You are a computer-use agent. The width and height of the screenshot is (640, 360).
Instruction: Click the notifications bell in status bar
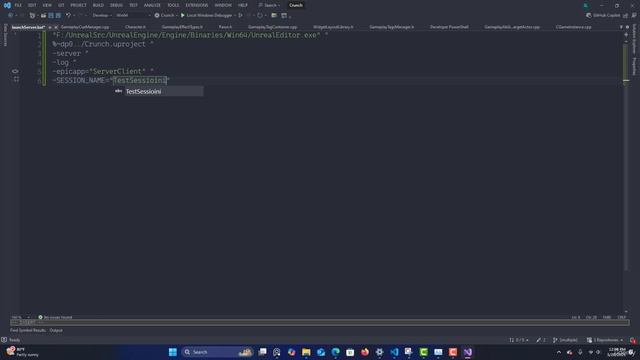pyautogui.click(x=633, y=340)
